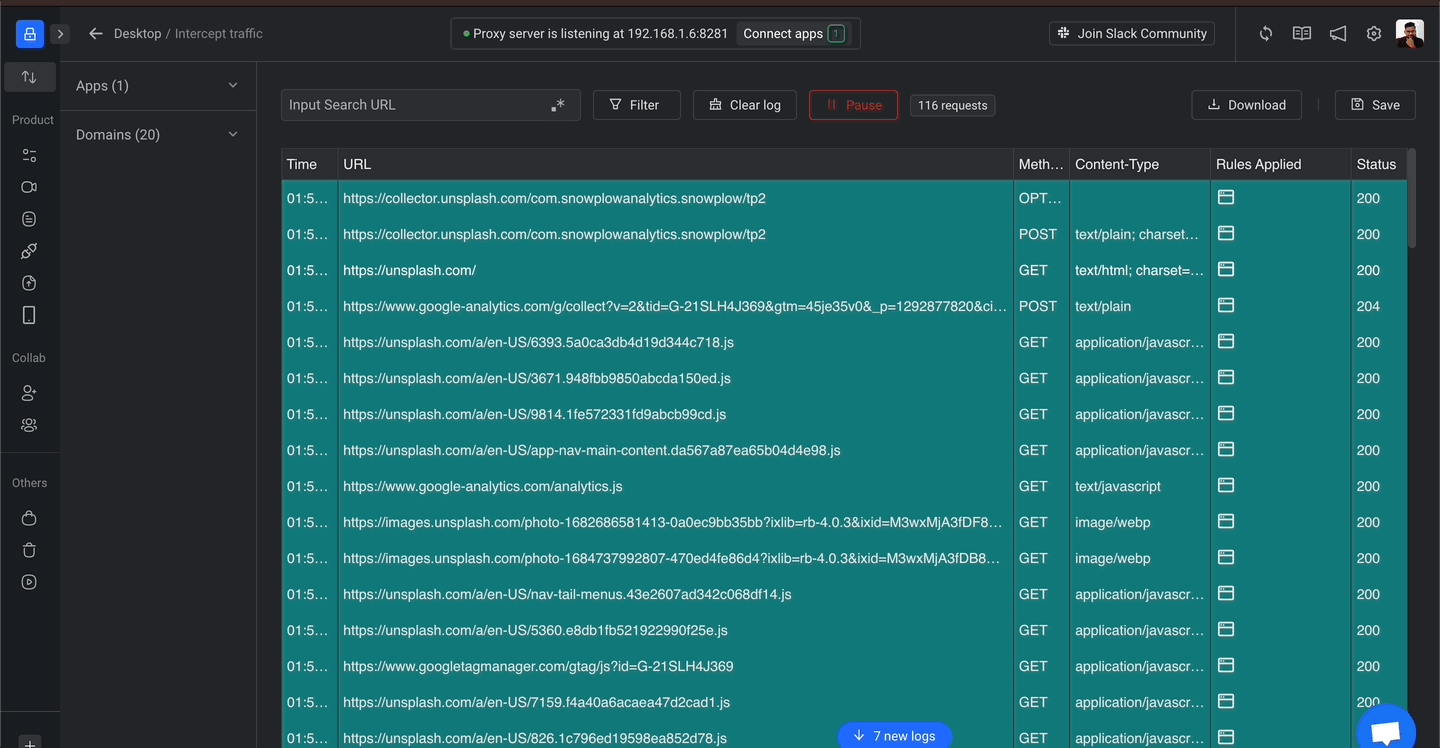The height and width of the screenshot is (748, 1440).
Task: Click the Clear log button
Action: click(x=745, y=105)
